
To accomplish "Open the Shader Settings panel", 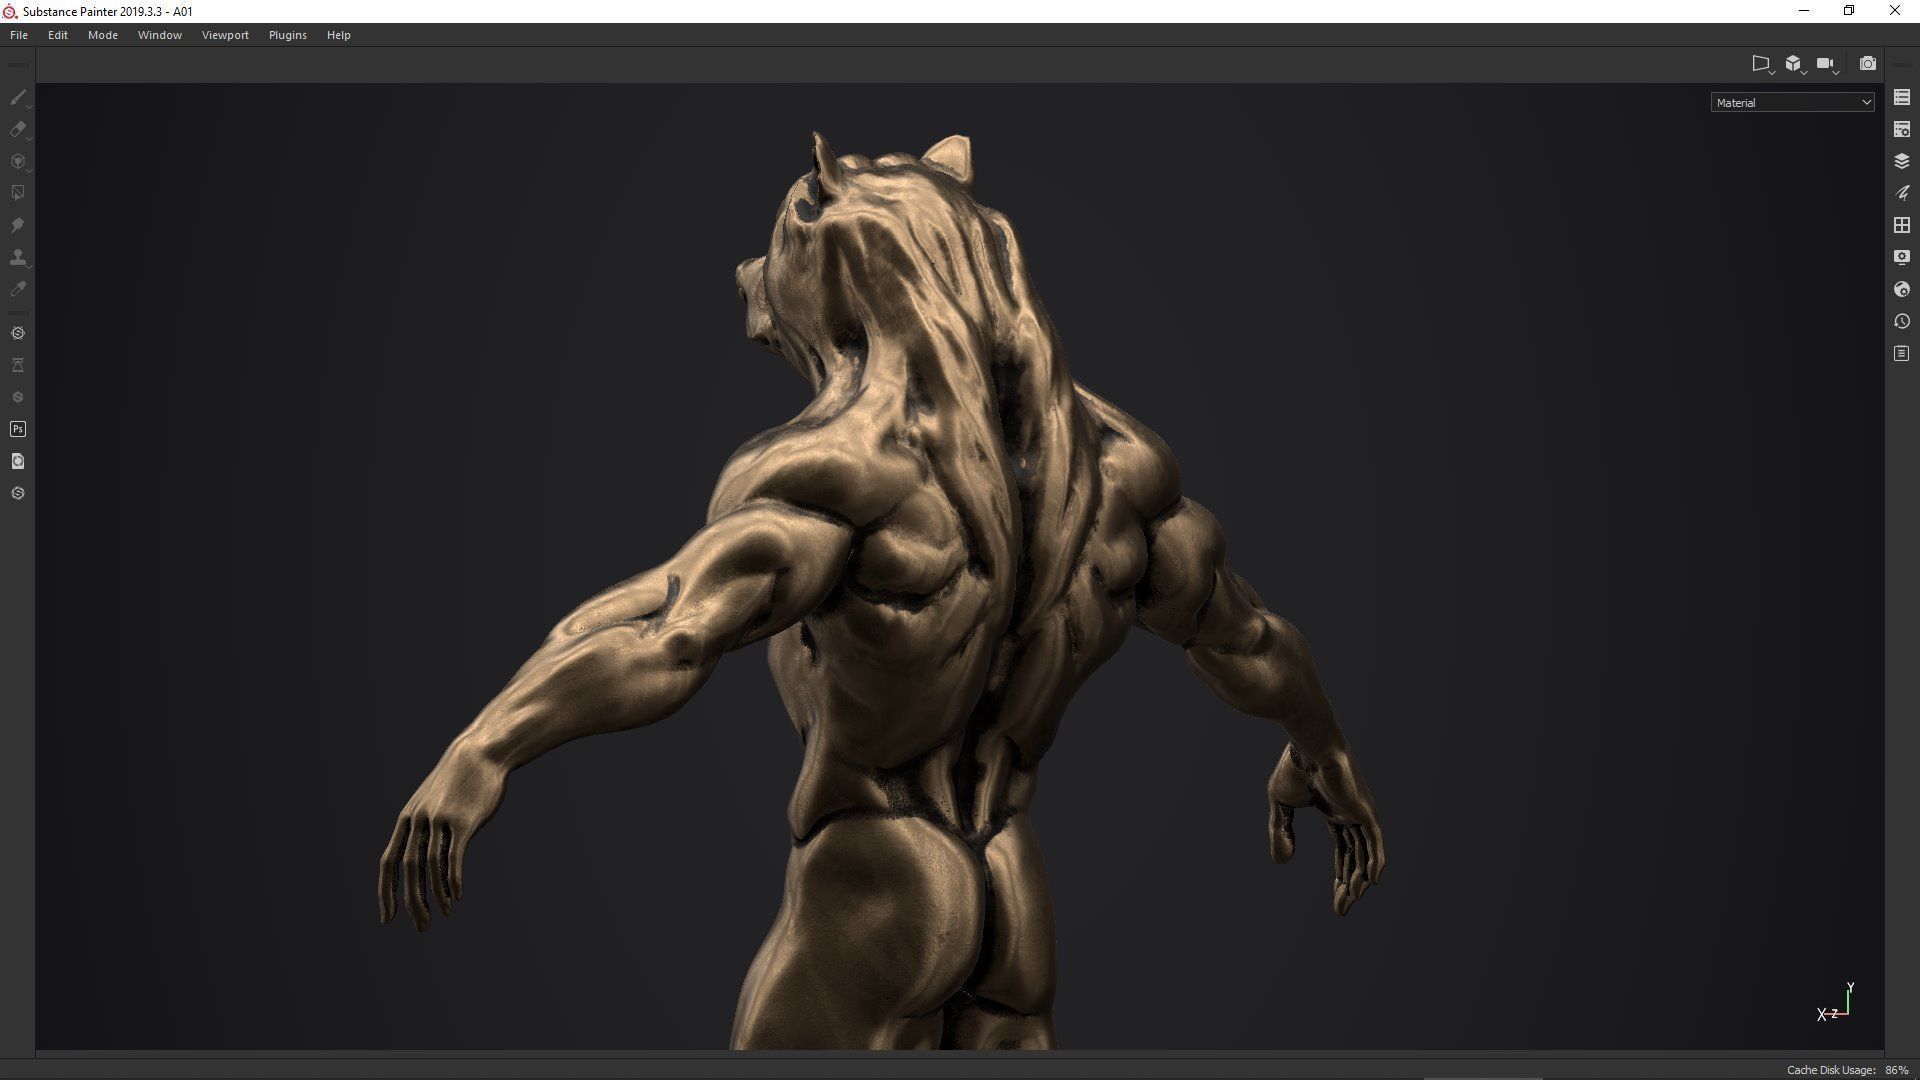I will click(x=1902, y=289).
